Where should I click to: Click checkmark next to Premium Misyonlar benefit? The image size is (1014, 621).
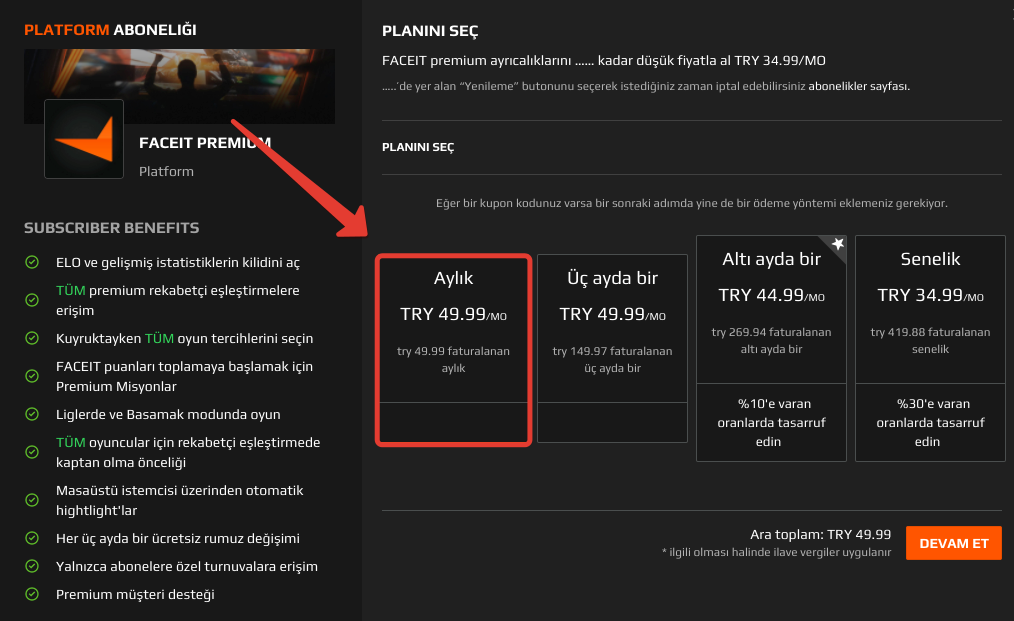pyautogui.click(x=32, y=376)
